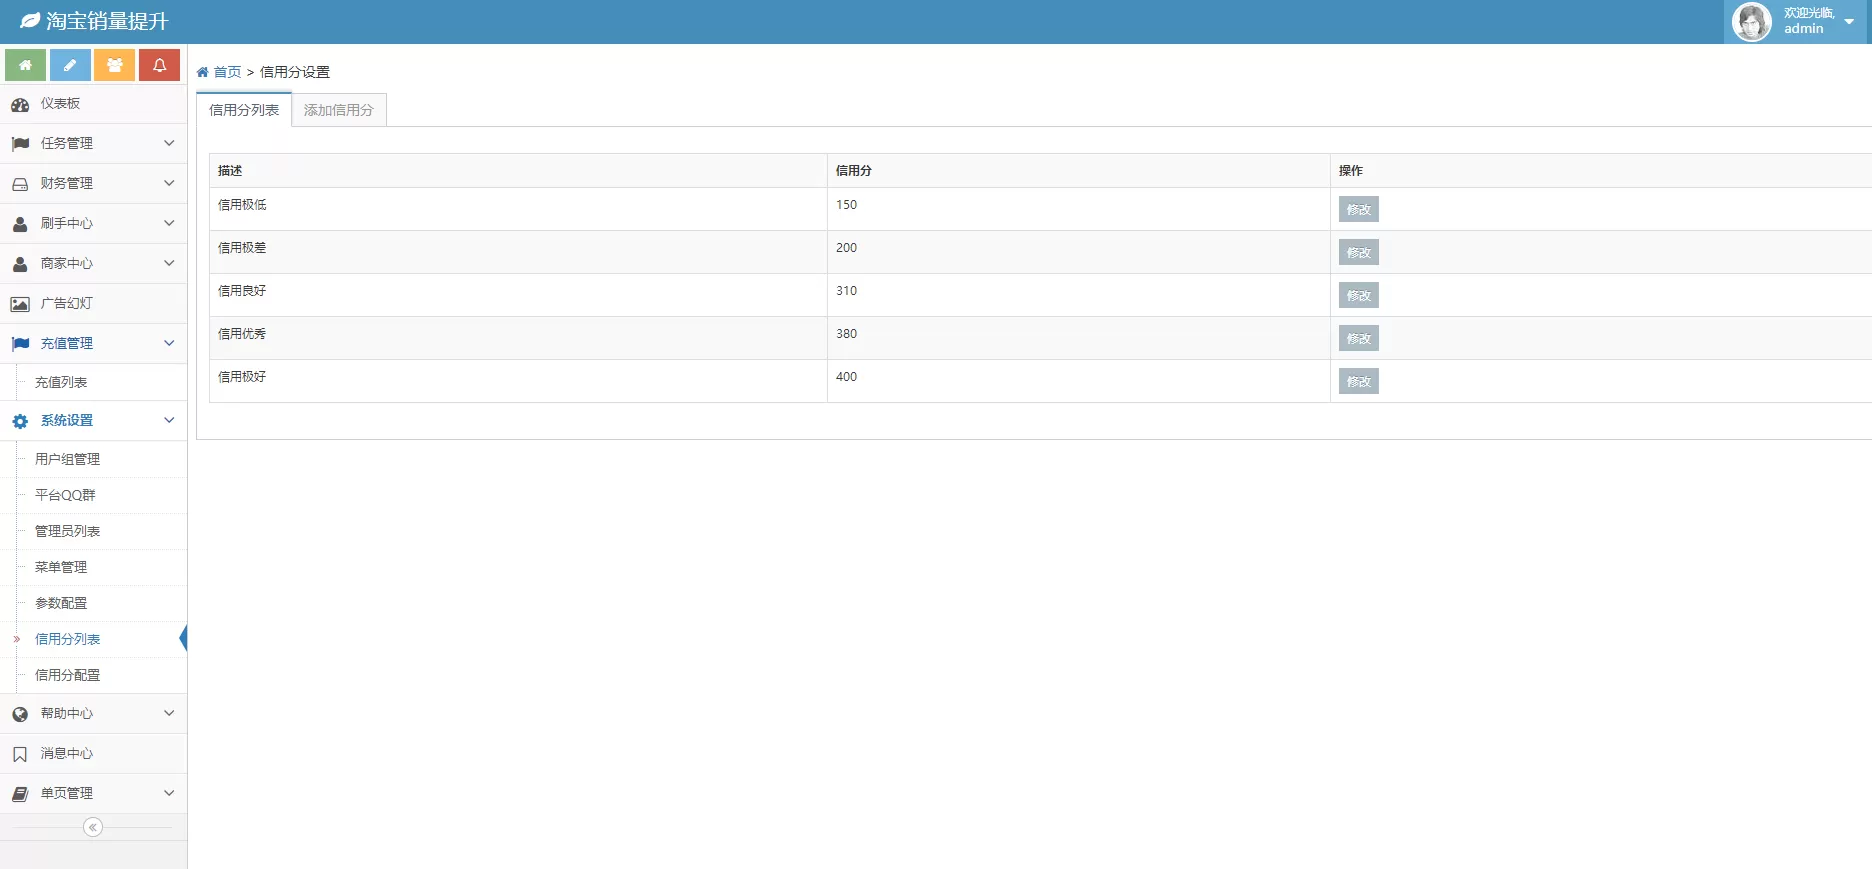
Task: Switch to the 添加信用分 tab
Action: tap(338, 110)
